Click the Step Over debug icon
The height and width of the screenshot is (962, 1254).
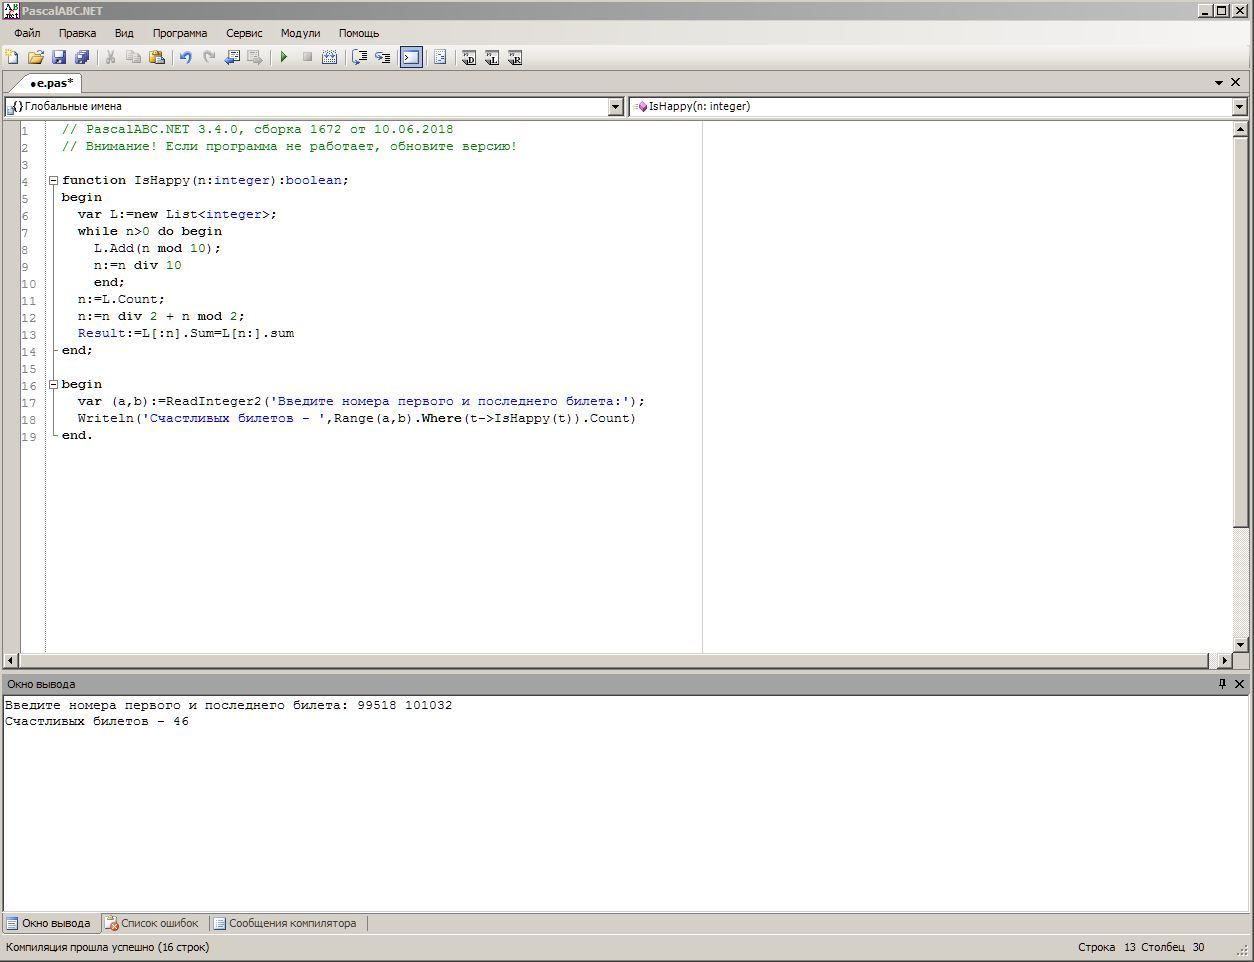359,58
